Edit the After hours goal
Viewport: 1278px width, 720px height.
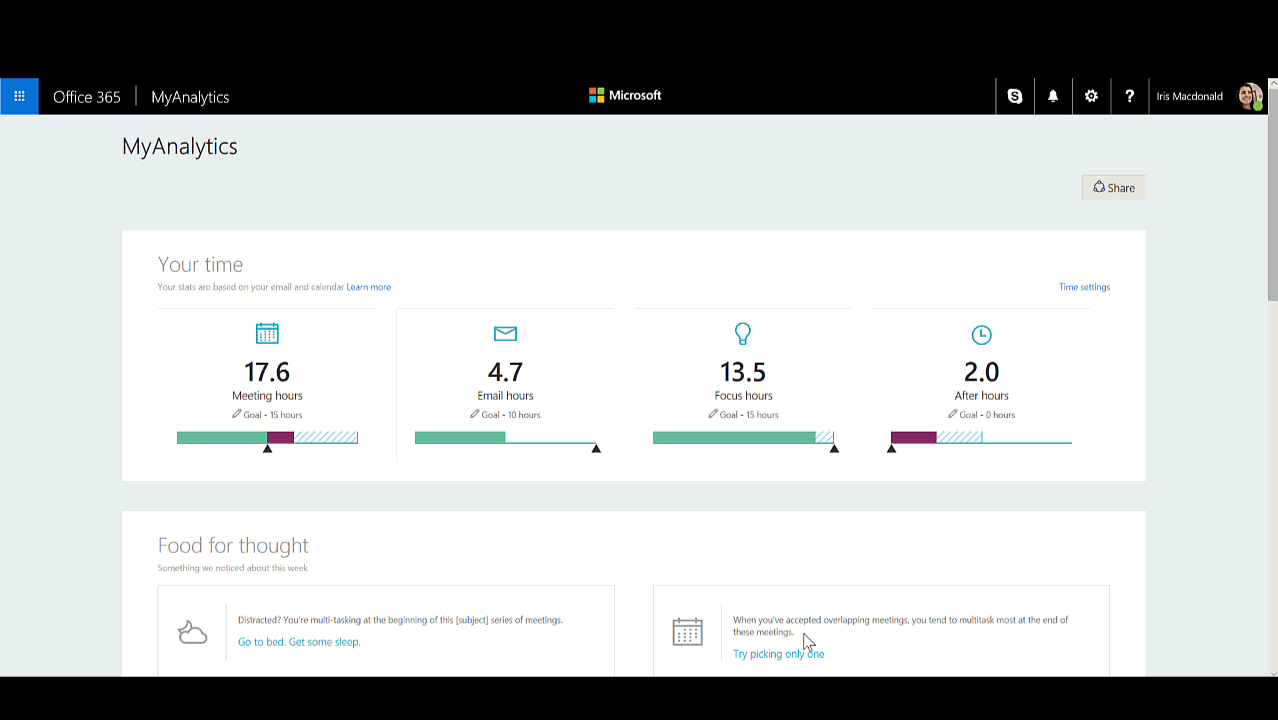[953, 414]
